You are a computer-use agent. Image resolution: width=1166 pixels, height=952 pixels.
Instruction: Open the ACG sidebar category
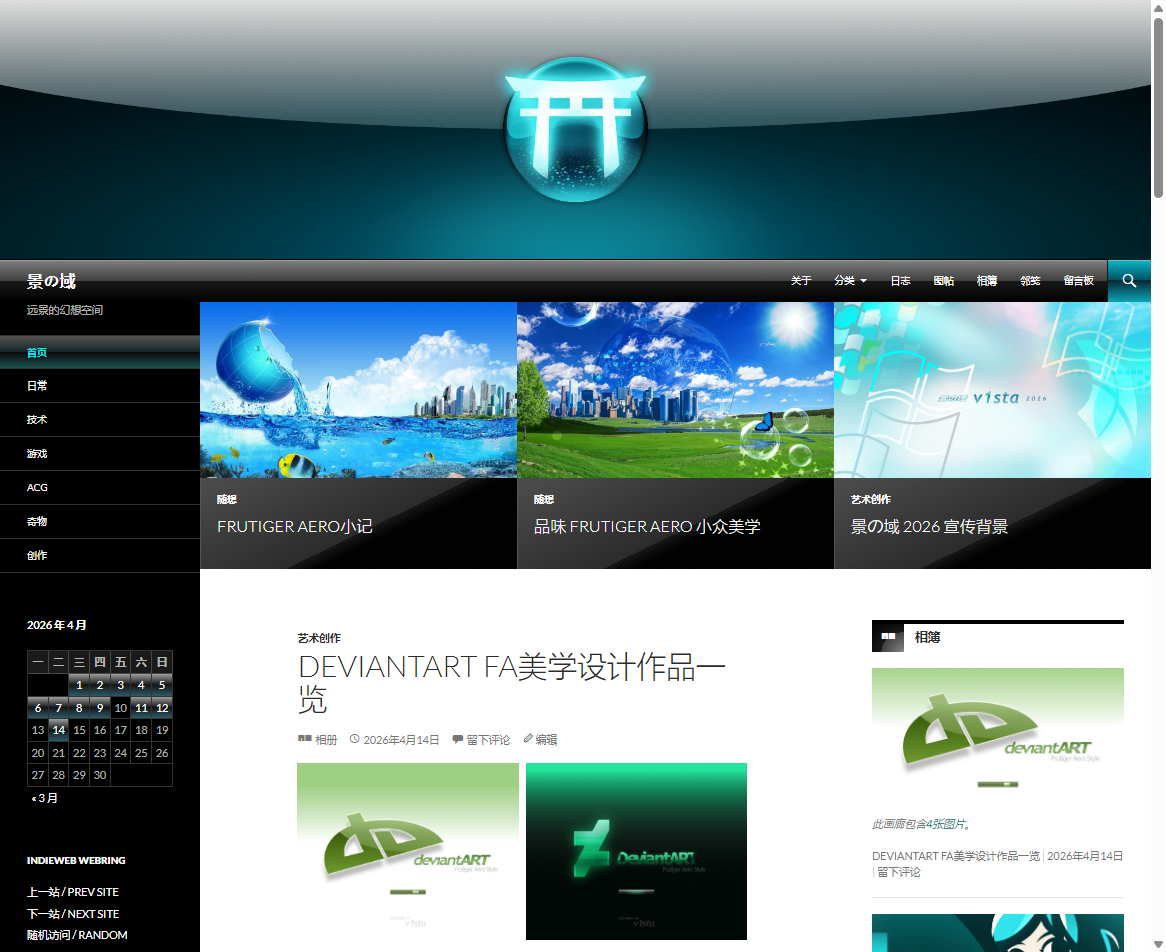pyautogui.click(x=37, y=488)
